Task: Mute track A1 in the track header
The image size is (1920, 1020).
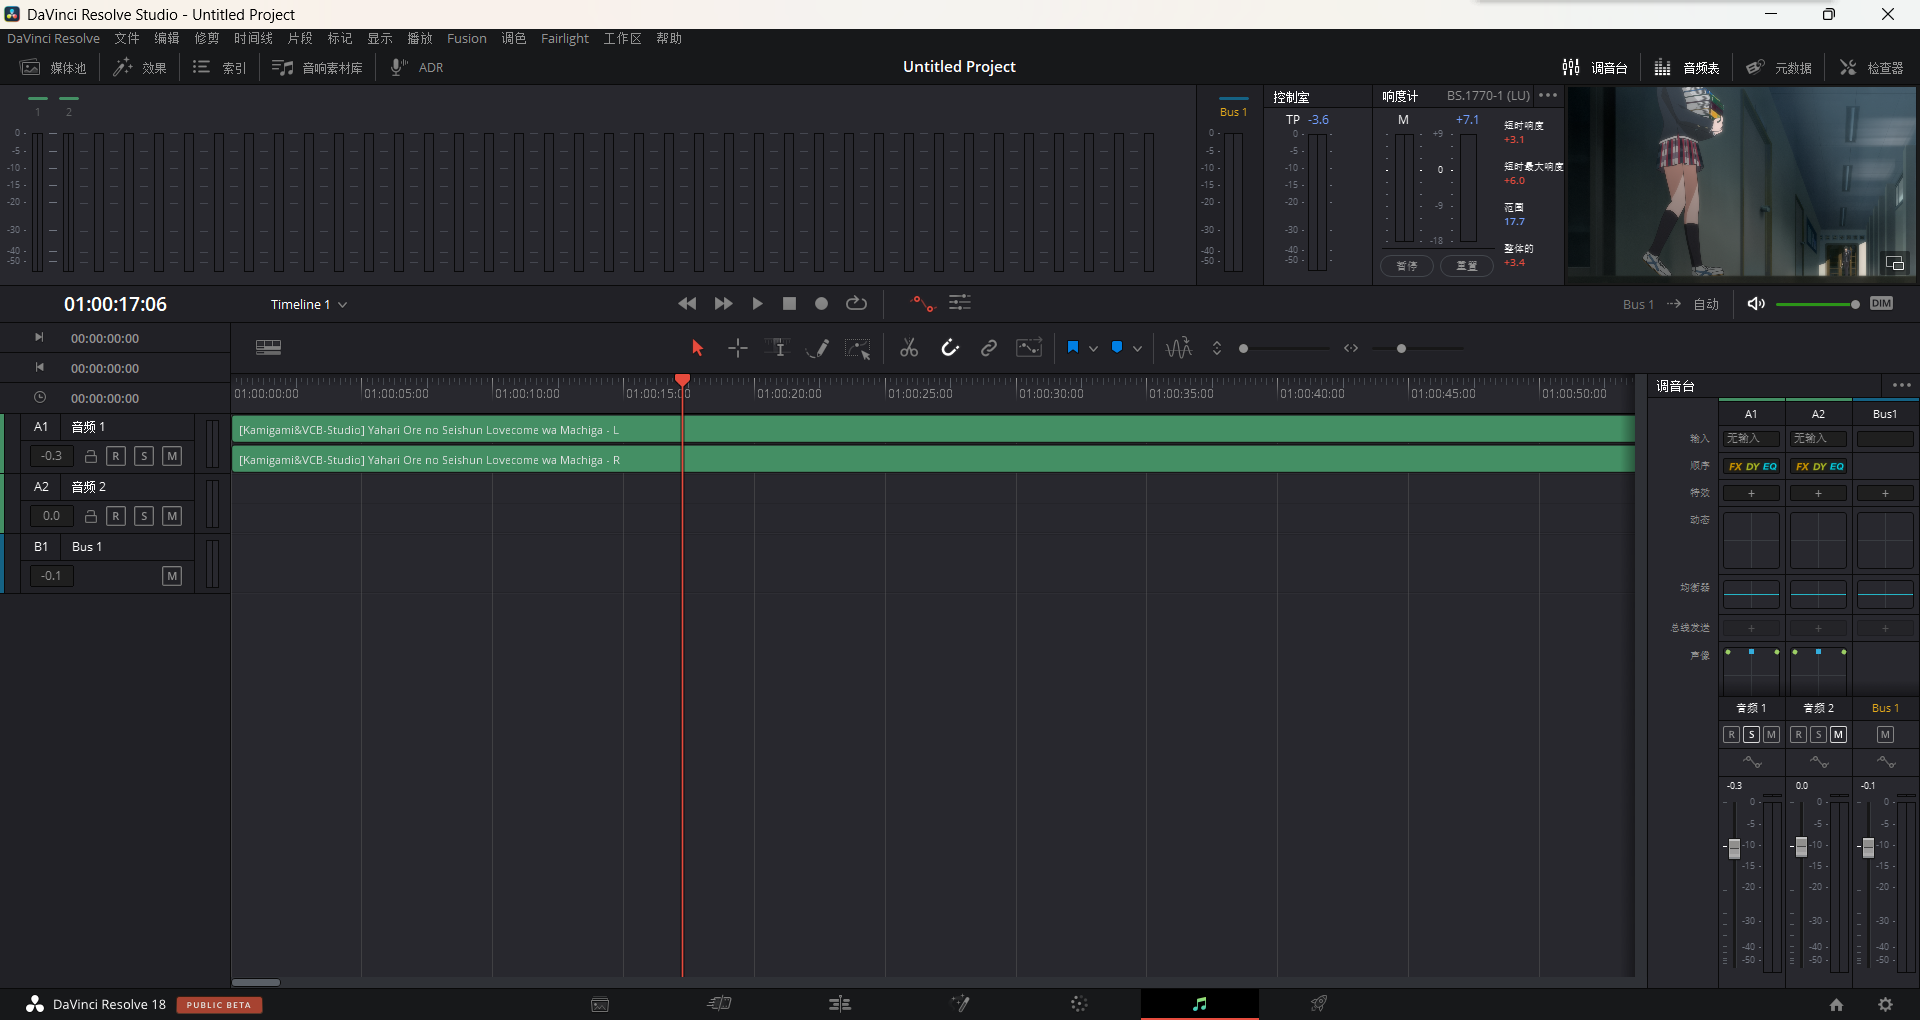Action: pyautogui.click(x=172, y=456)
